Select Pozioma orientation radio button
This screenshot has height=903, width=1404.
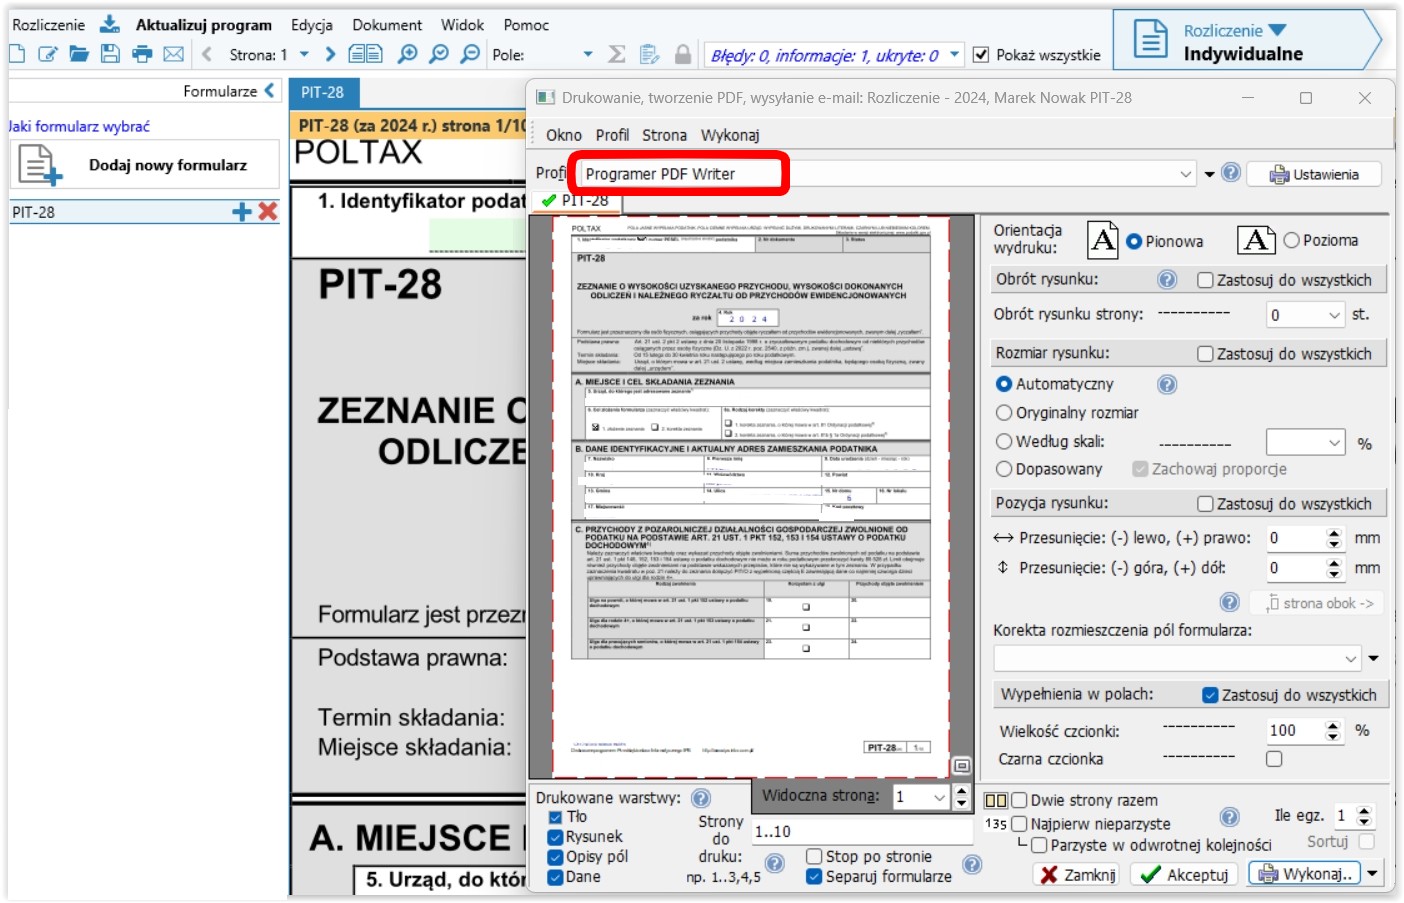click(1291, 241)
